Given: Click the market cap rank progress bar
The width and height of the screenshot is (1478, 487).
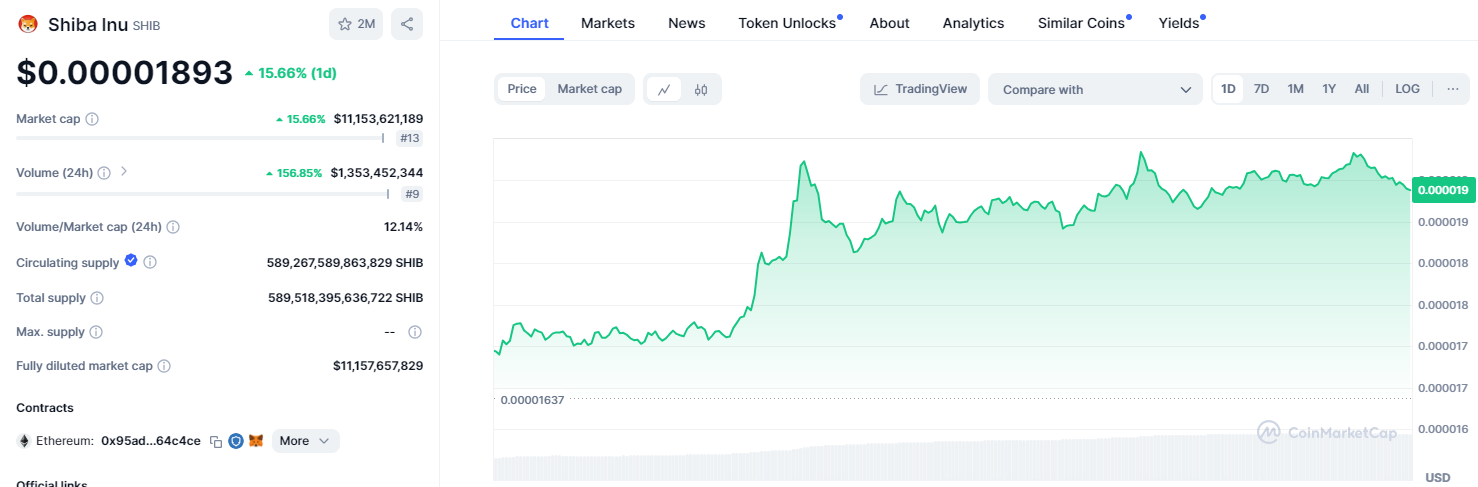Looking at the screenshot, I should [200, 138].
